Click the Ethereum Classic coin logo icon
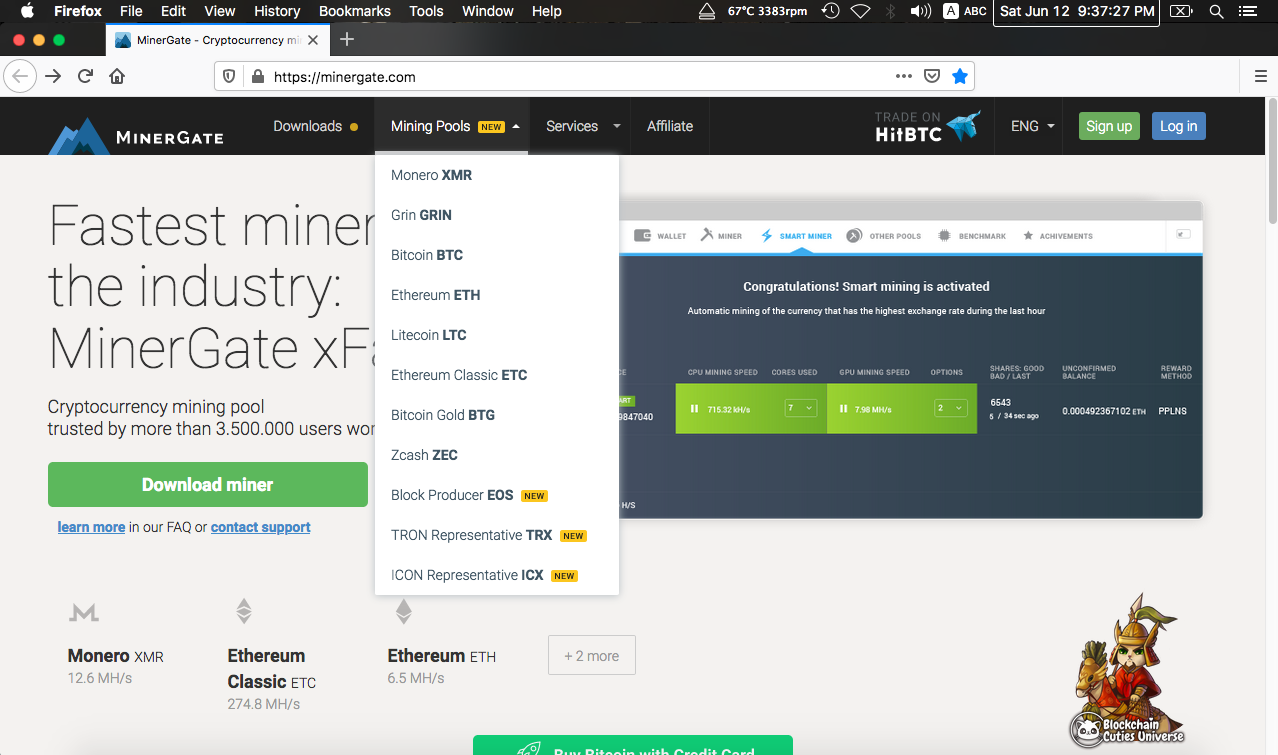The height and width of the screenshot is (755, 1278). click(243, 611)
